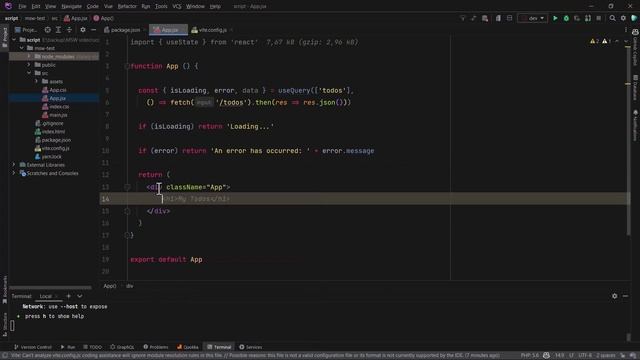The height and width of the screenshot is (360, 640).
Task: Toggle code folding on function App line
Action: pos(127,66)
